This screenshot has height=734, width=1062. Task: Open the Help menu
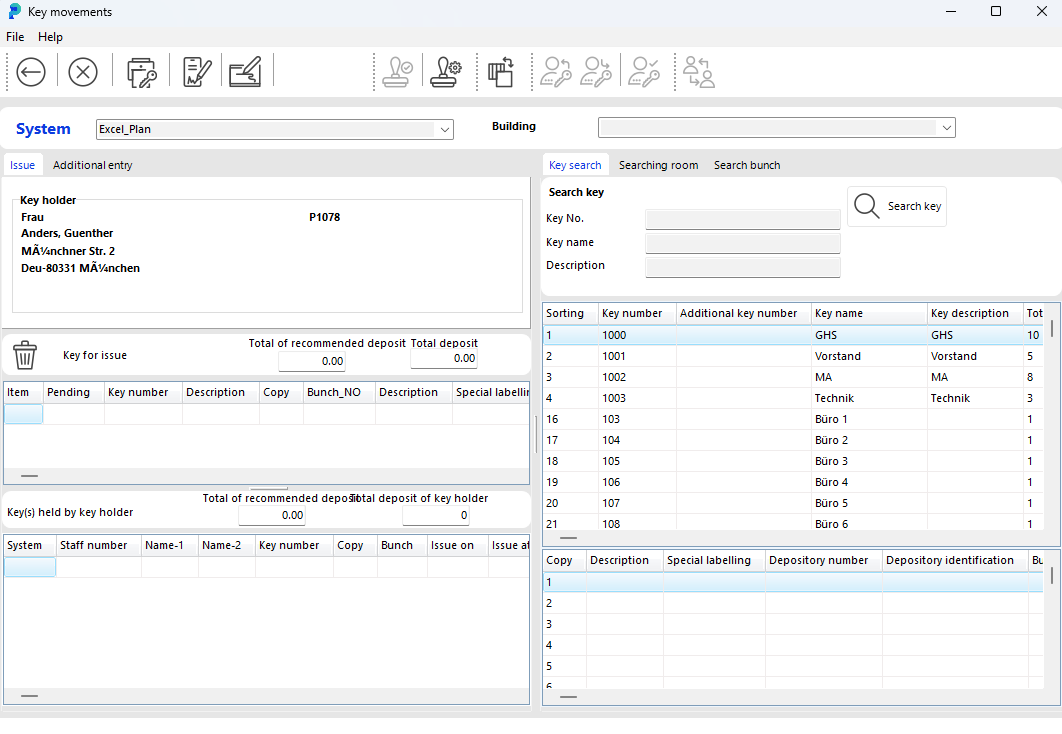pyautogui.click(x=50, y=37)
